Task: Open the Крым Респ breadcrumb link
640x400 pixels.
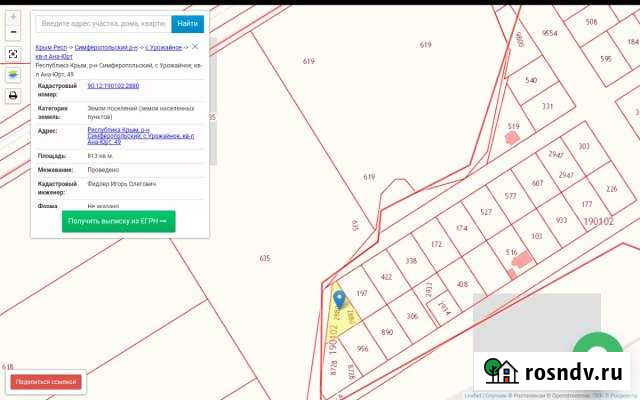Action: click(x=52, y=47)
